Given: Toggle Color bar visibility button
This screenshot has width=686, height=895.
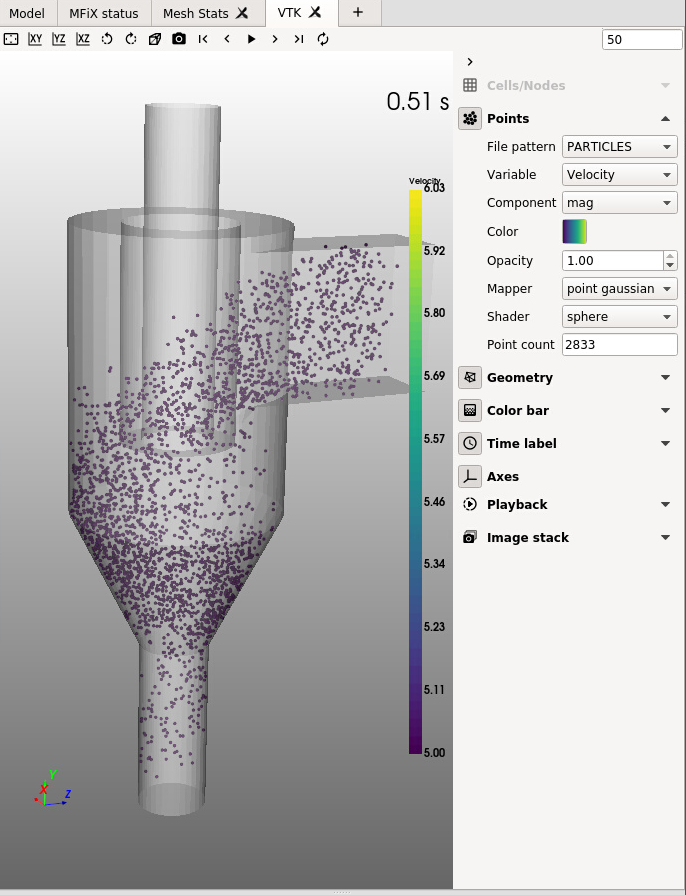Looking at the screenshot, I should click(470, 411).
